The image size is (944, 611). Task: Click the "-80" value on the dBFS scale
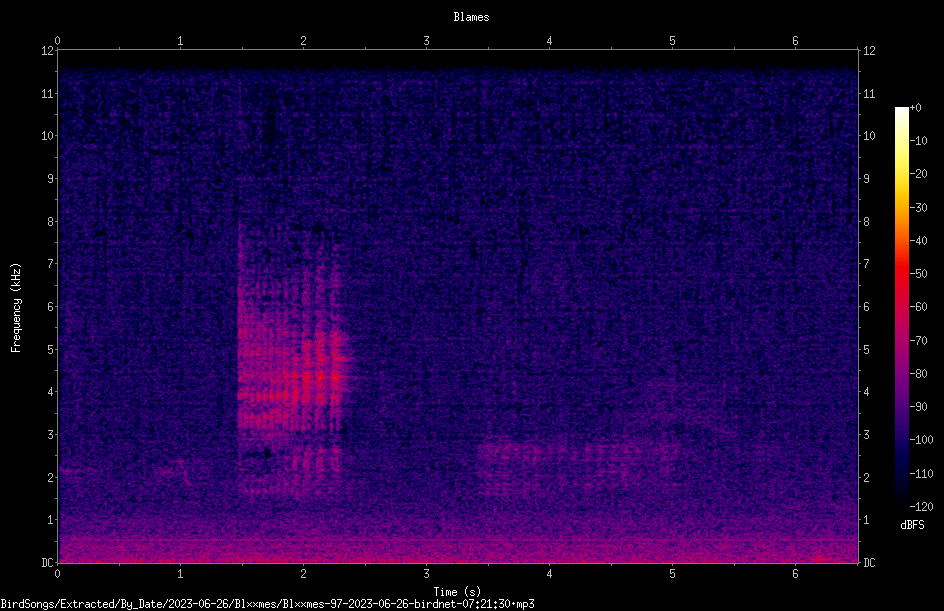pos(919,373)
